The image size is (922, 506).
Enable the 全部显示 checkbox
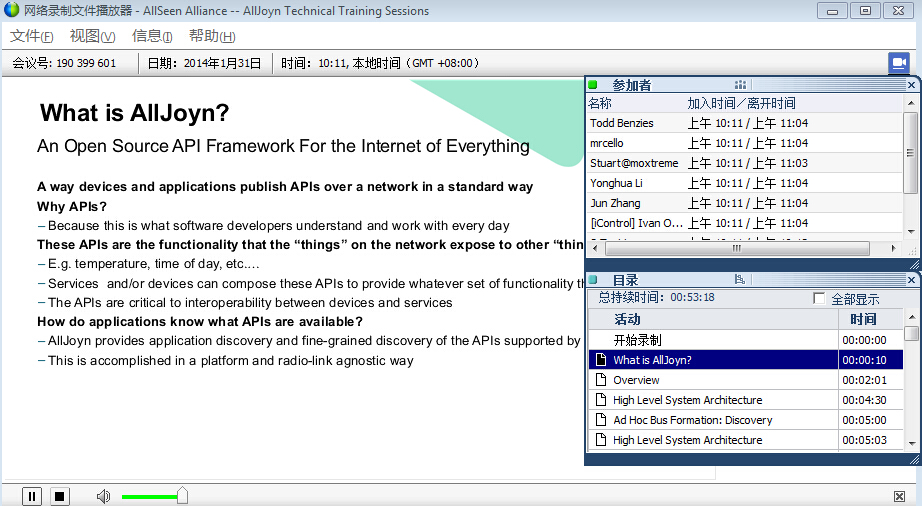(819, 299)
